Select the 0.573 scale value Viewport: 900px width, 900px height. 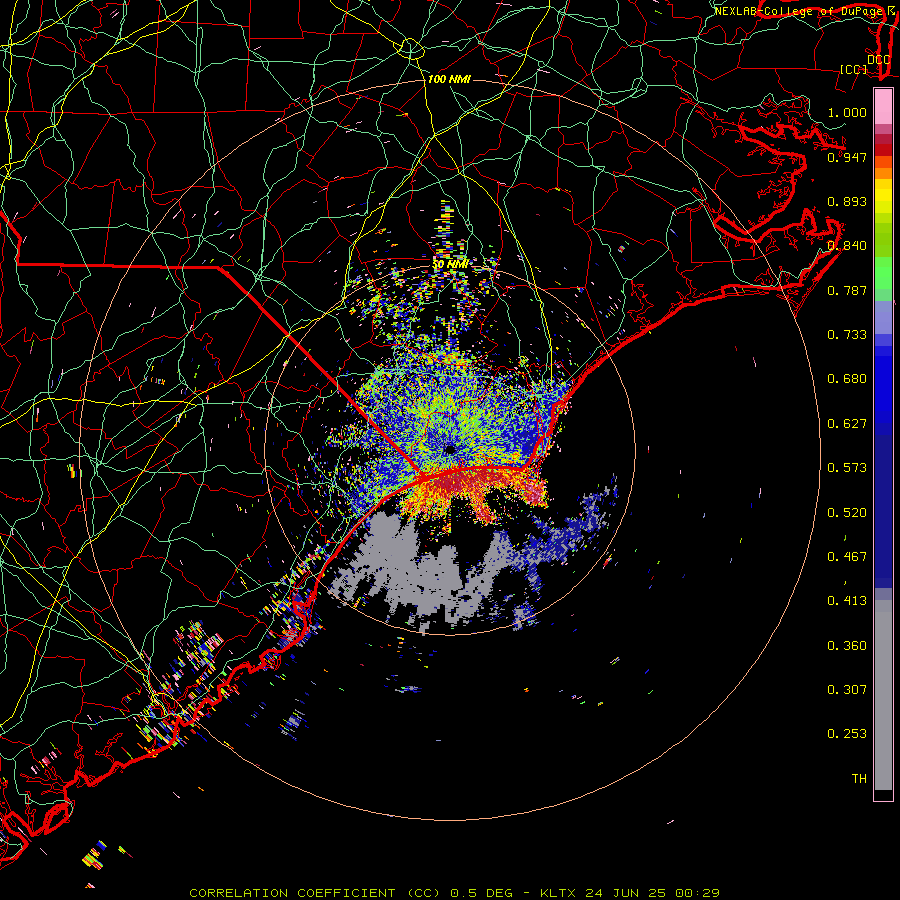click(847, 468)
